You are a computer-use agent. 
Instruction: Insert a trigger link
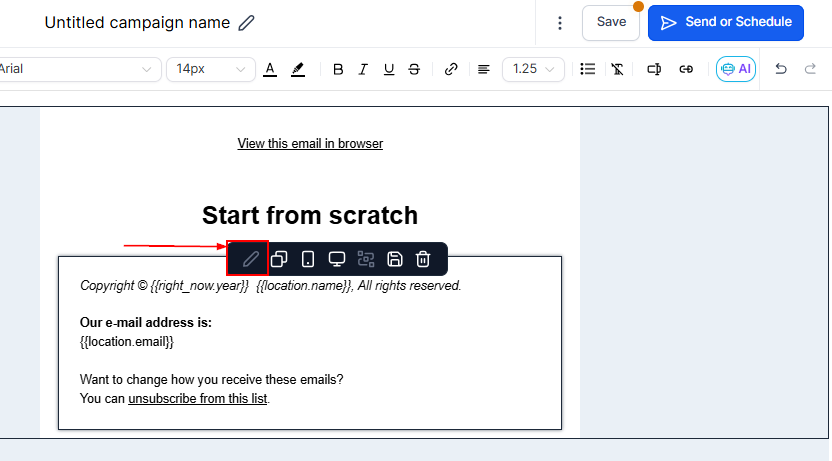(x=686, y=69)
